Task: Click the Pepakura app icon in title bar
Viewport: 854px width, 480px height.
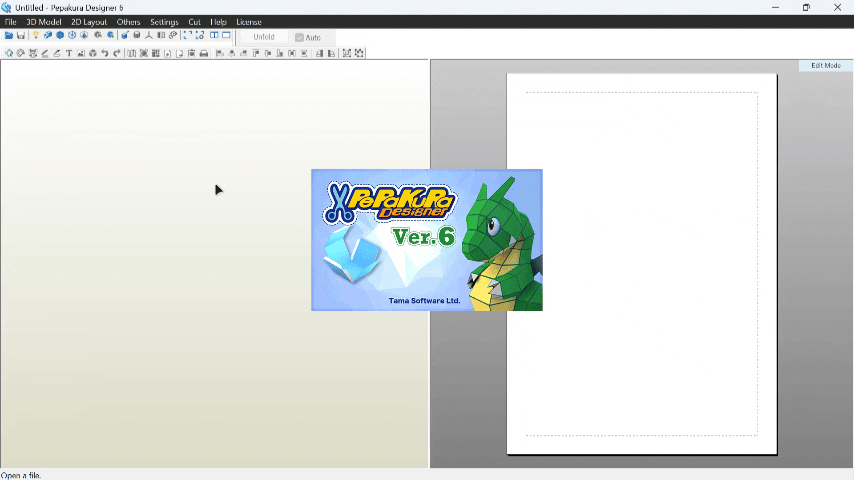Action: 6,8
